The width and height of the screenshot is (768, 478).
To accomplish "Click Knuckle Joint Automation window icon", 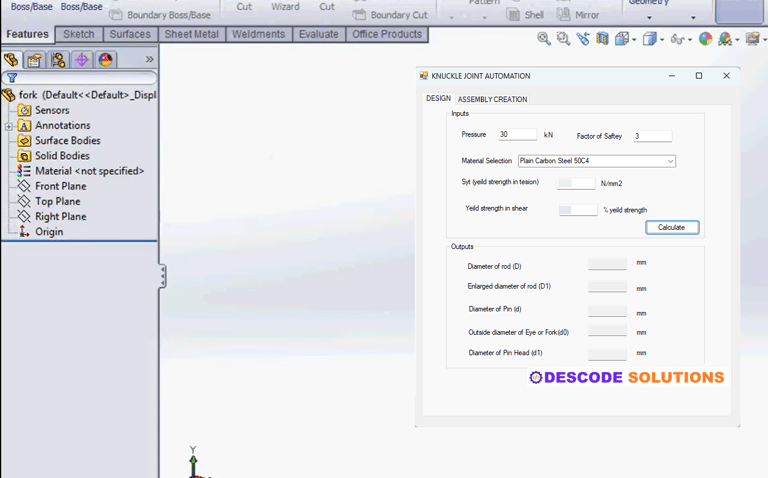I will click(424, 76).
